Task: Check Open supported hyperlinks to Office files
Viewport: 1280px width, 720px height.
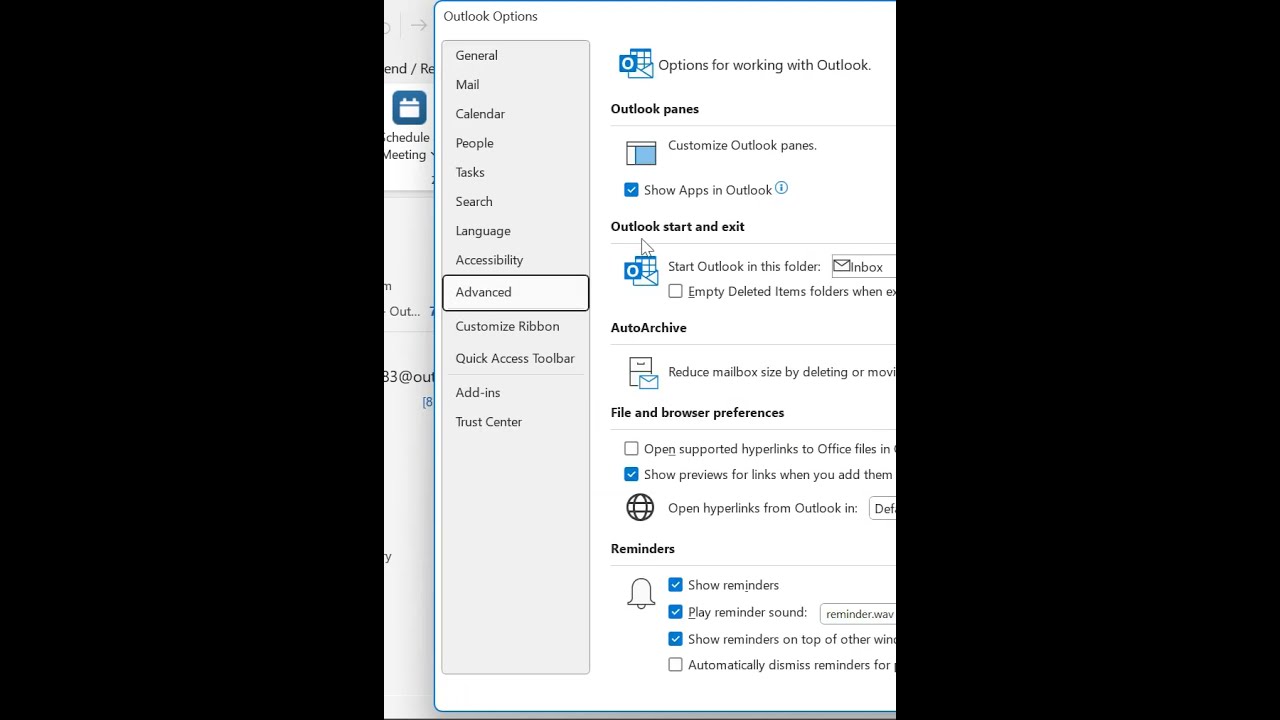Action: 631,449
